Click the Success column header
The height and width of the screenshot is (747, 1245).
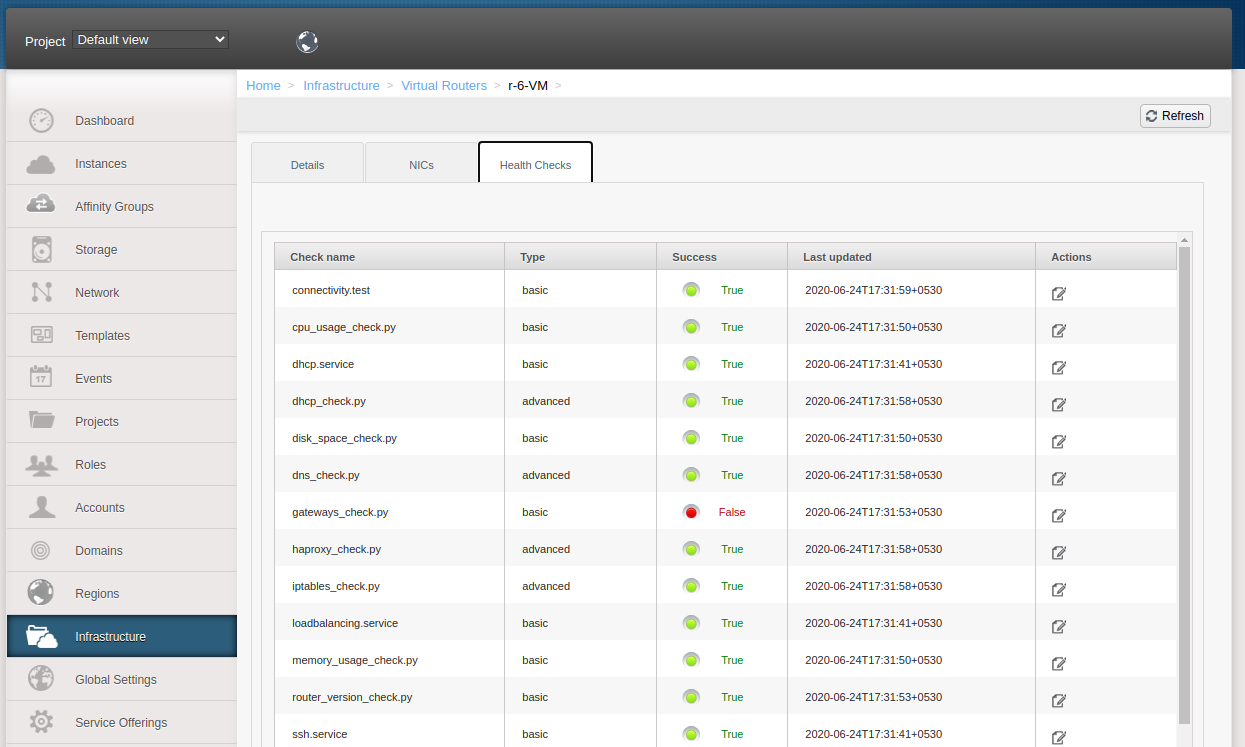722,257
